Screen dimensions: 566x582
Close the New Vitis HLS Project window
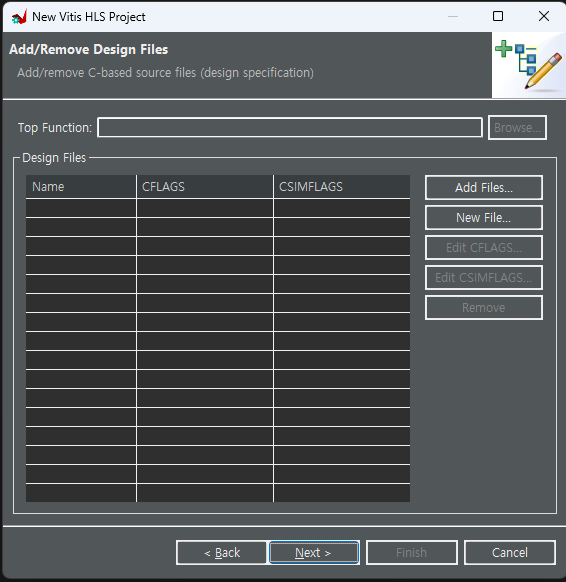point(544,16)
